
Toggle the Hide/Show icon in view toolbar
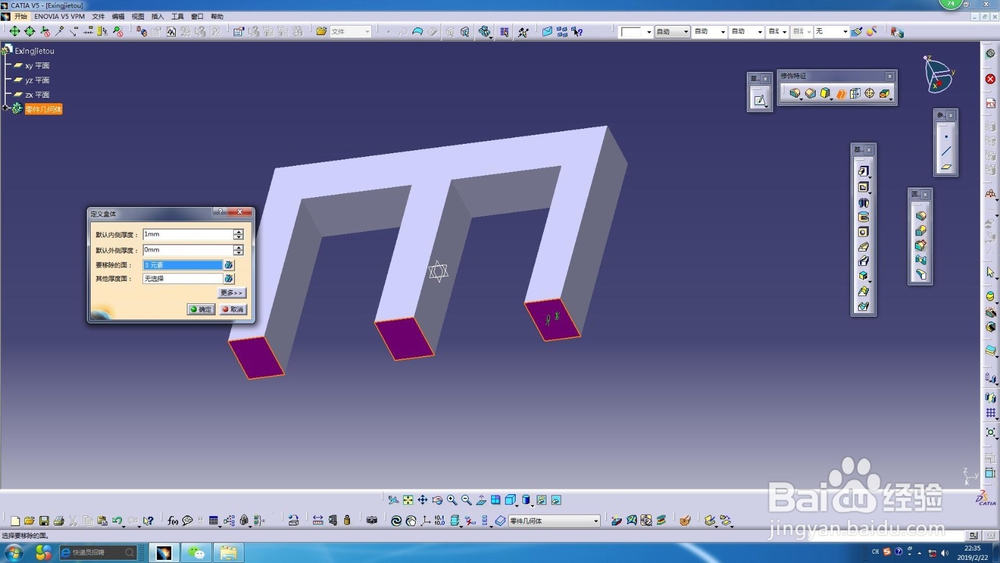pos(541,501)
